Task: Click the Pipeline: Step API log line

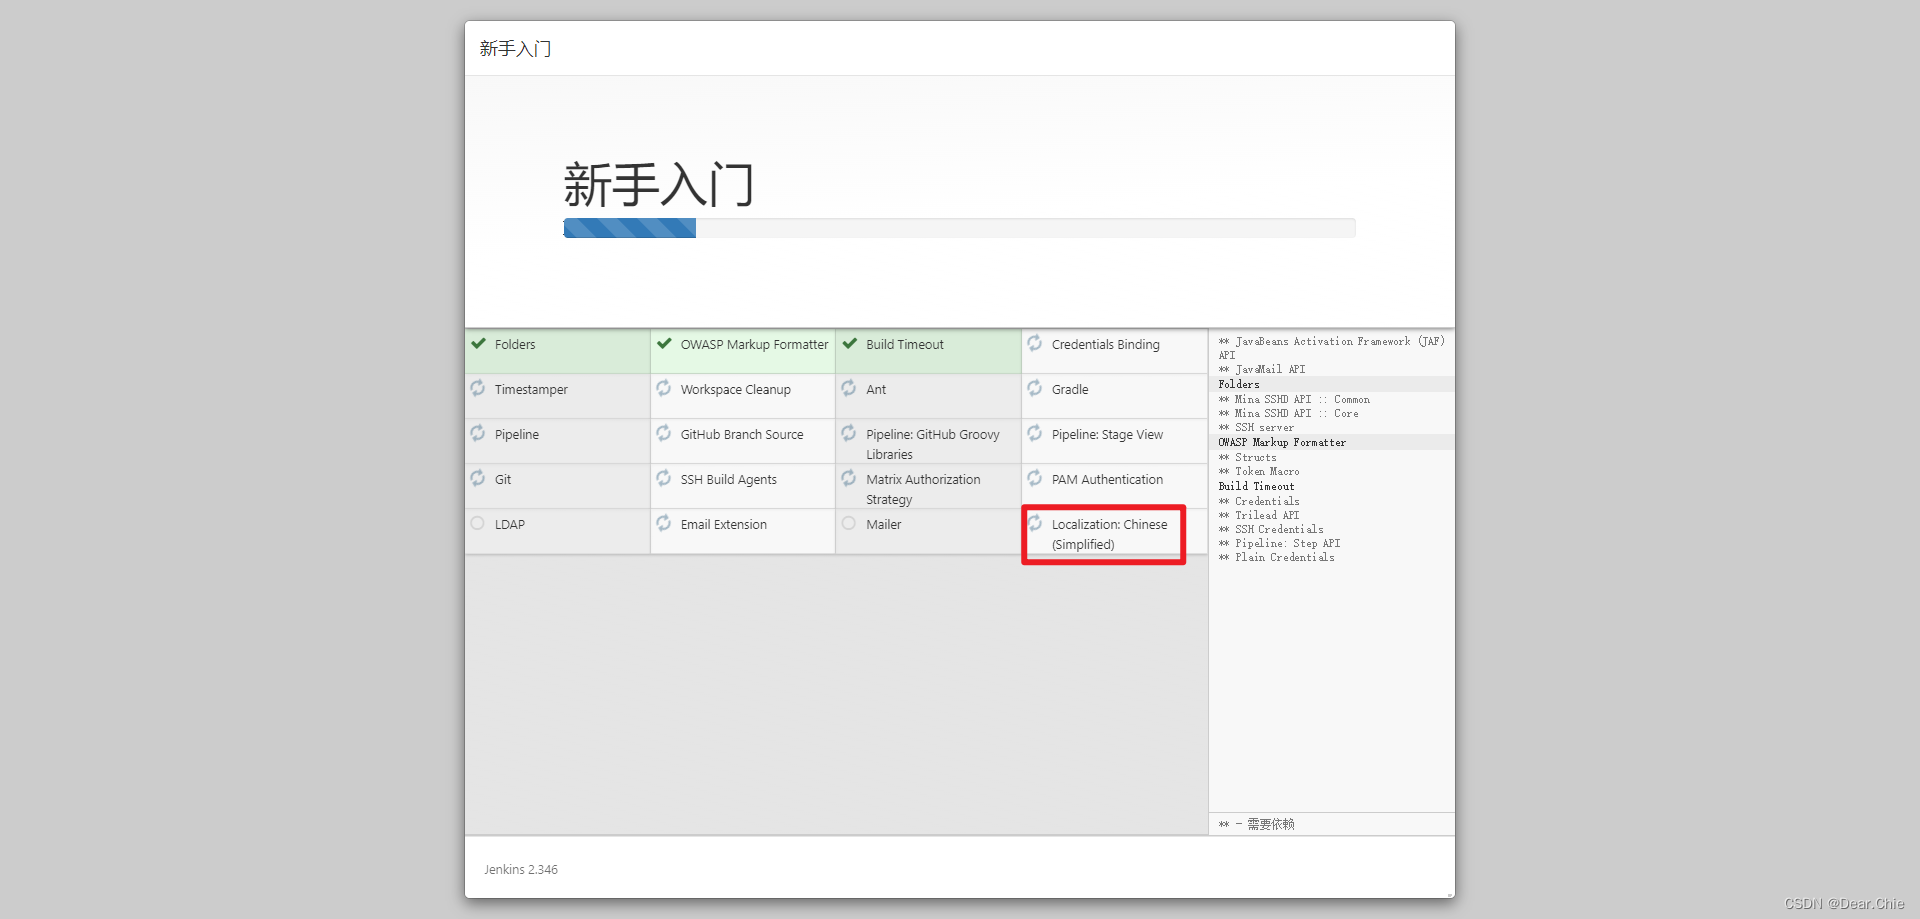Action: click(x=1279, y=543)
